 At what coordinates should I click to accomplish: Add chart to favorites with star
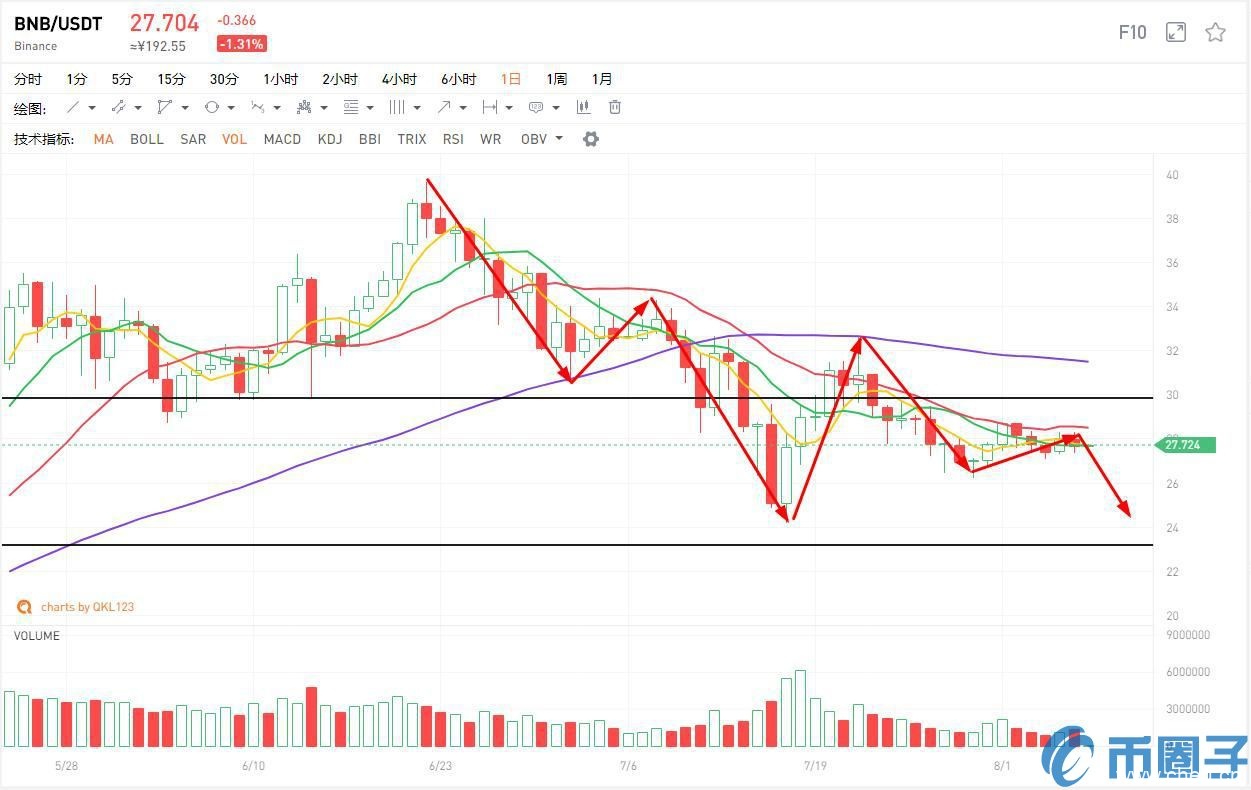[1215, 32]
